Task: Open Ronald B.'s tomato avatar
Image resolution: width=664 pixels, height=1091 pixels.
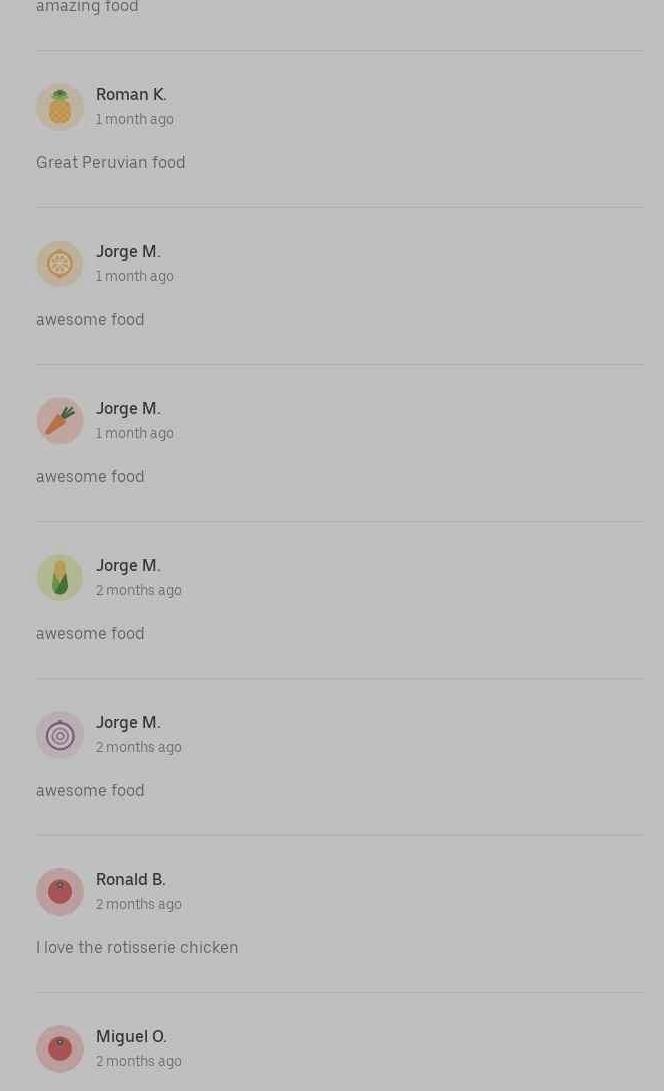Action: 60,892
